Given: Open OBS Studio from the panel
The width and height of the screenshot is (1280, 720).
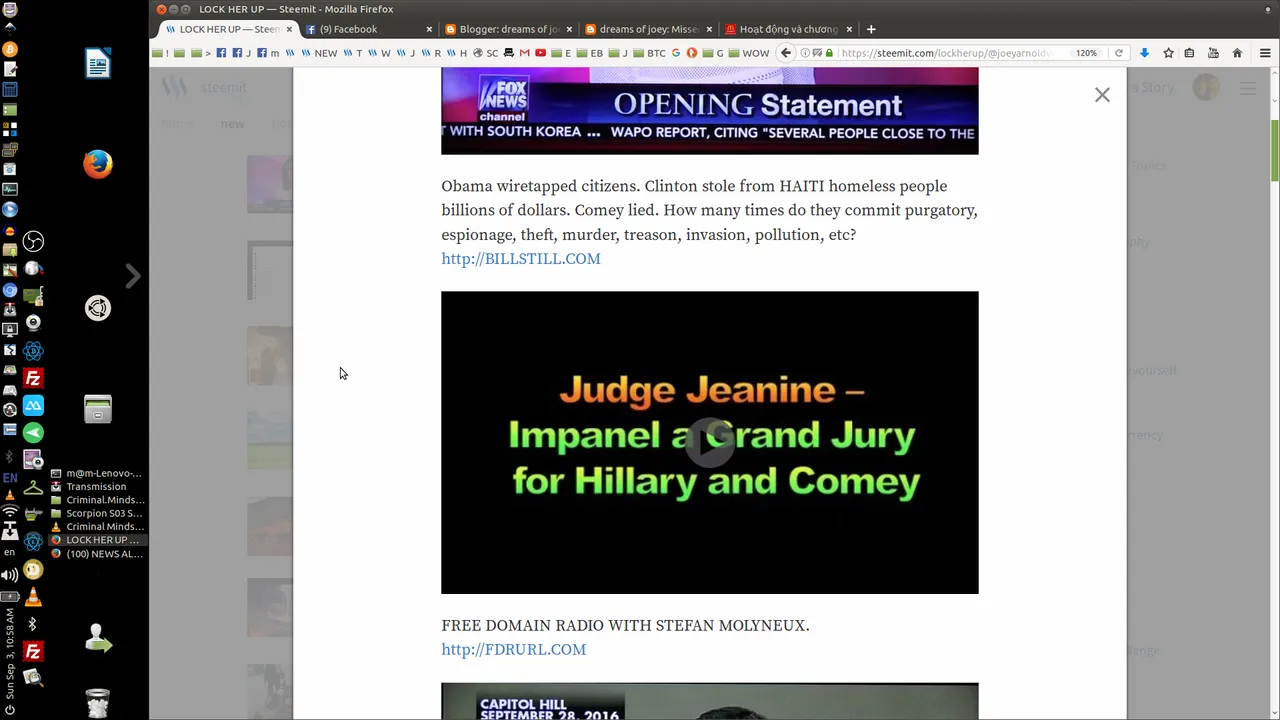Looking at the screenshot, I should tap(33, 241).
